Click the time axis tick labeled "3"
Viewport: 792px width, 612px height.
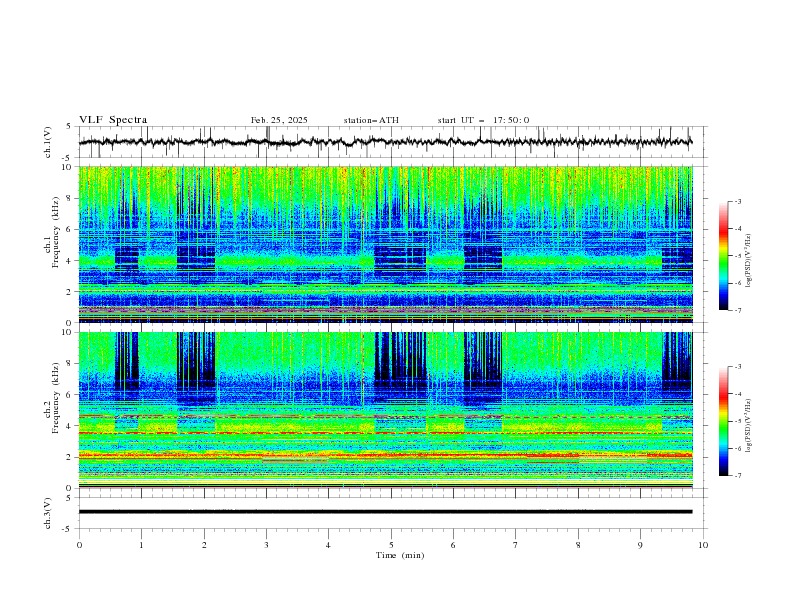(x=266, y=545)
